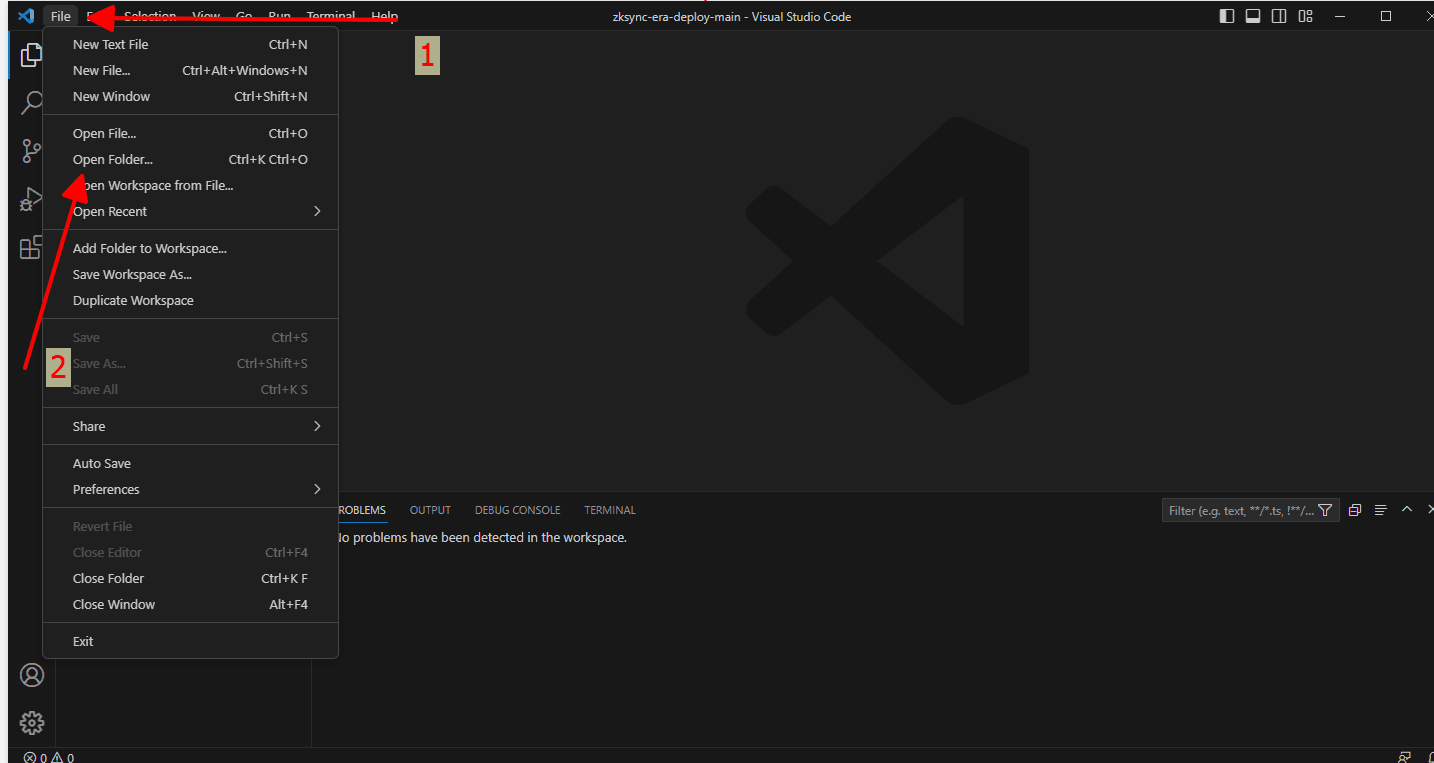The width and height of the screenshot is (1434, 763).
Task: Choose Close Window
Action: pos(190,604)
